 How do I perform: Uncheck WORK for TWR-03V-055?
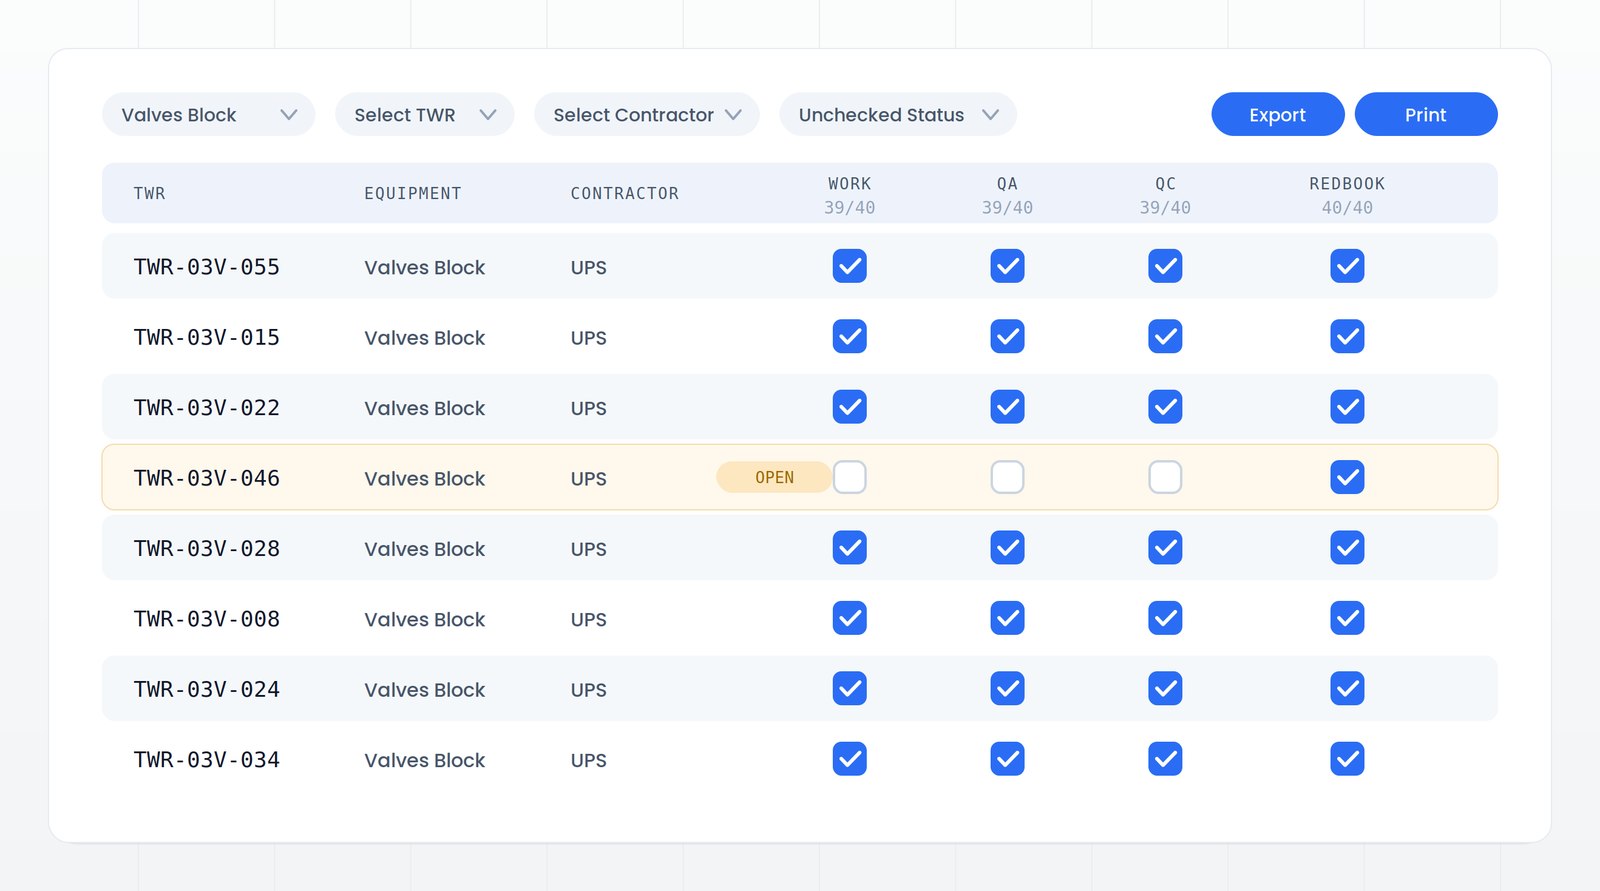coord(849,266)
